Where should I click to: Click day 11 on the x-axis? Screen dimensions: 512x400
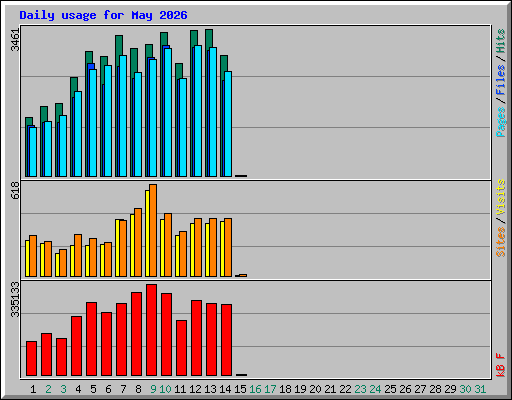pos(180,389)
